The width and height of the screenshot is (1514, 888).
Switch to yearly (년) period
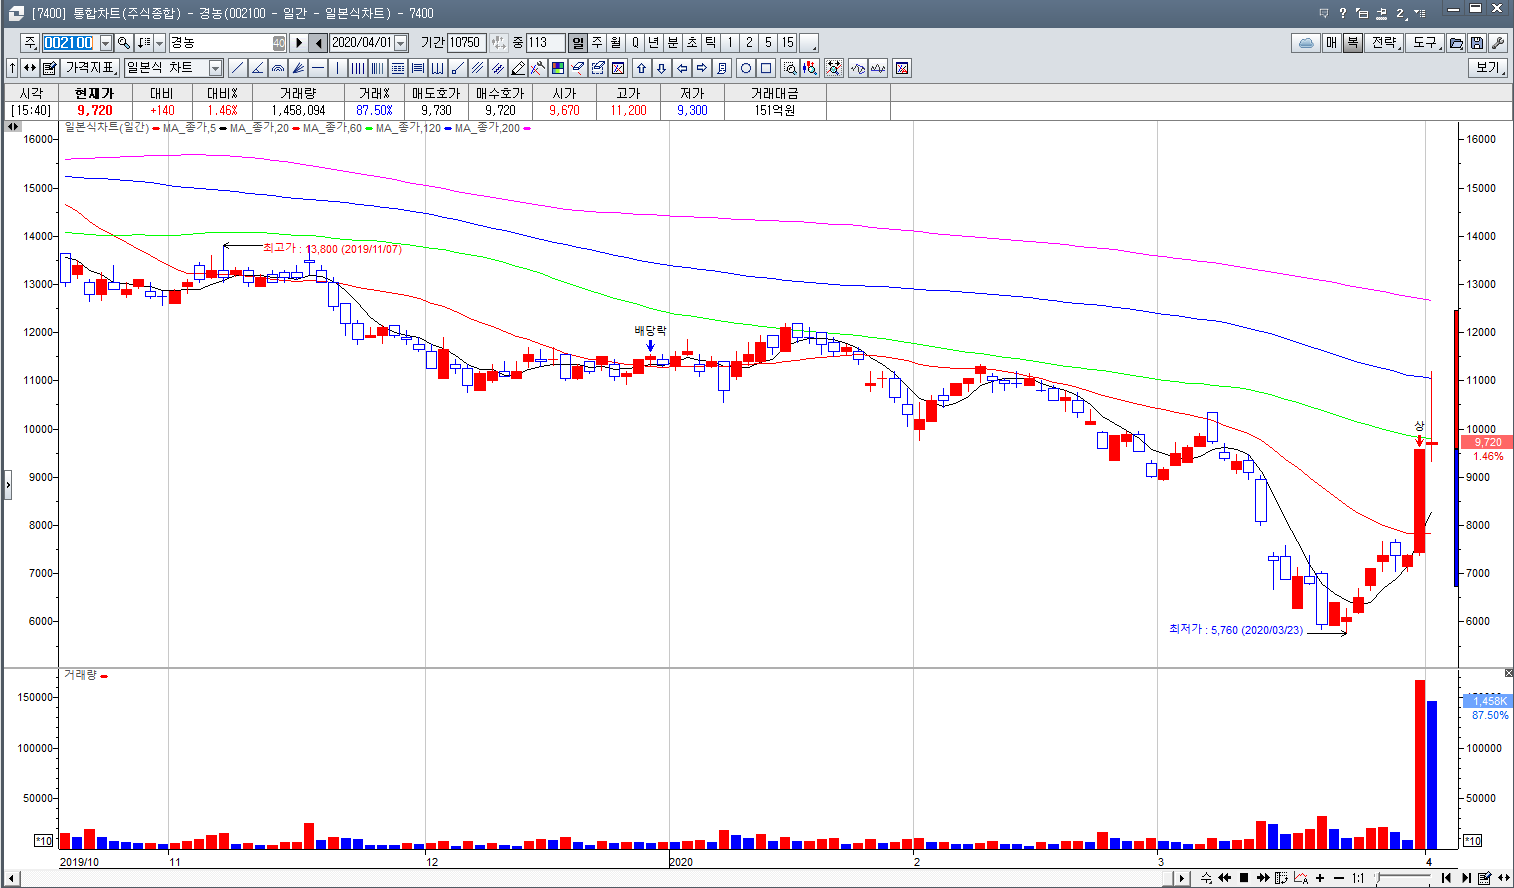click(x=654, y=43)
